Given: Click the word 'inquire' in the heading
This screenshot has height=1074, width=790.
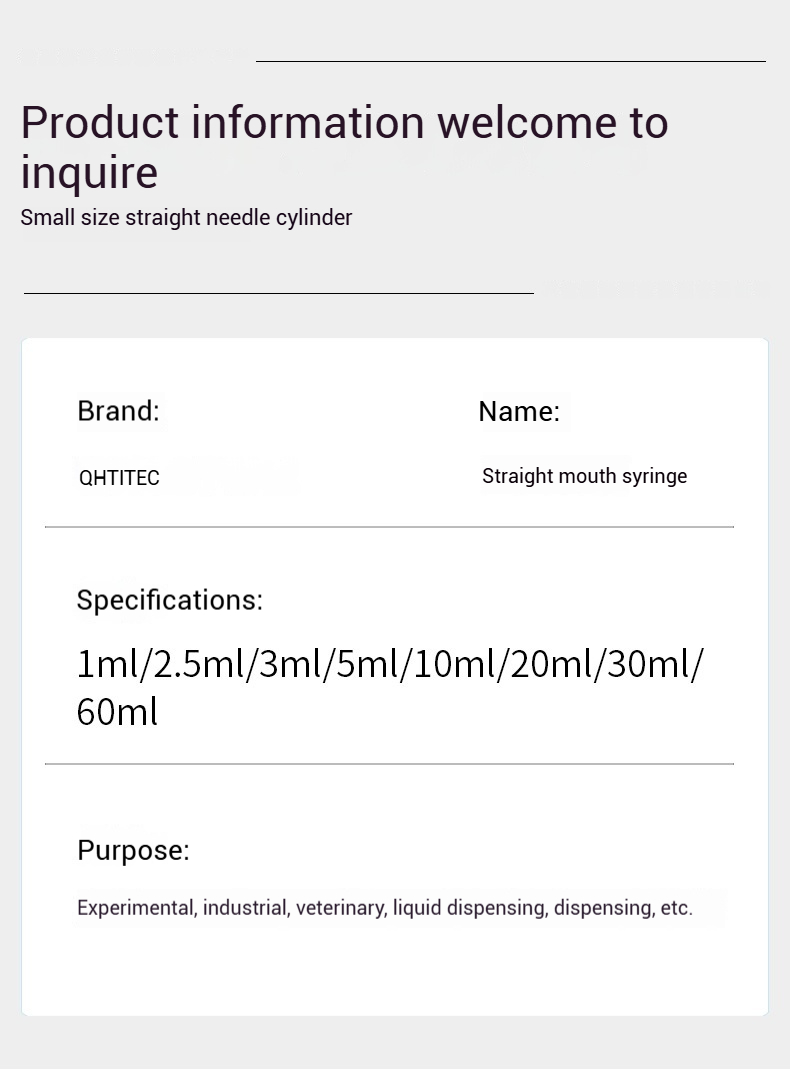Looking at the screenshot, I should tap(89, 172).
